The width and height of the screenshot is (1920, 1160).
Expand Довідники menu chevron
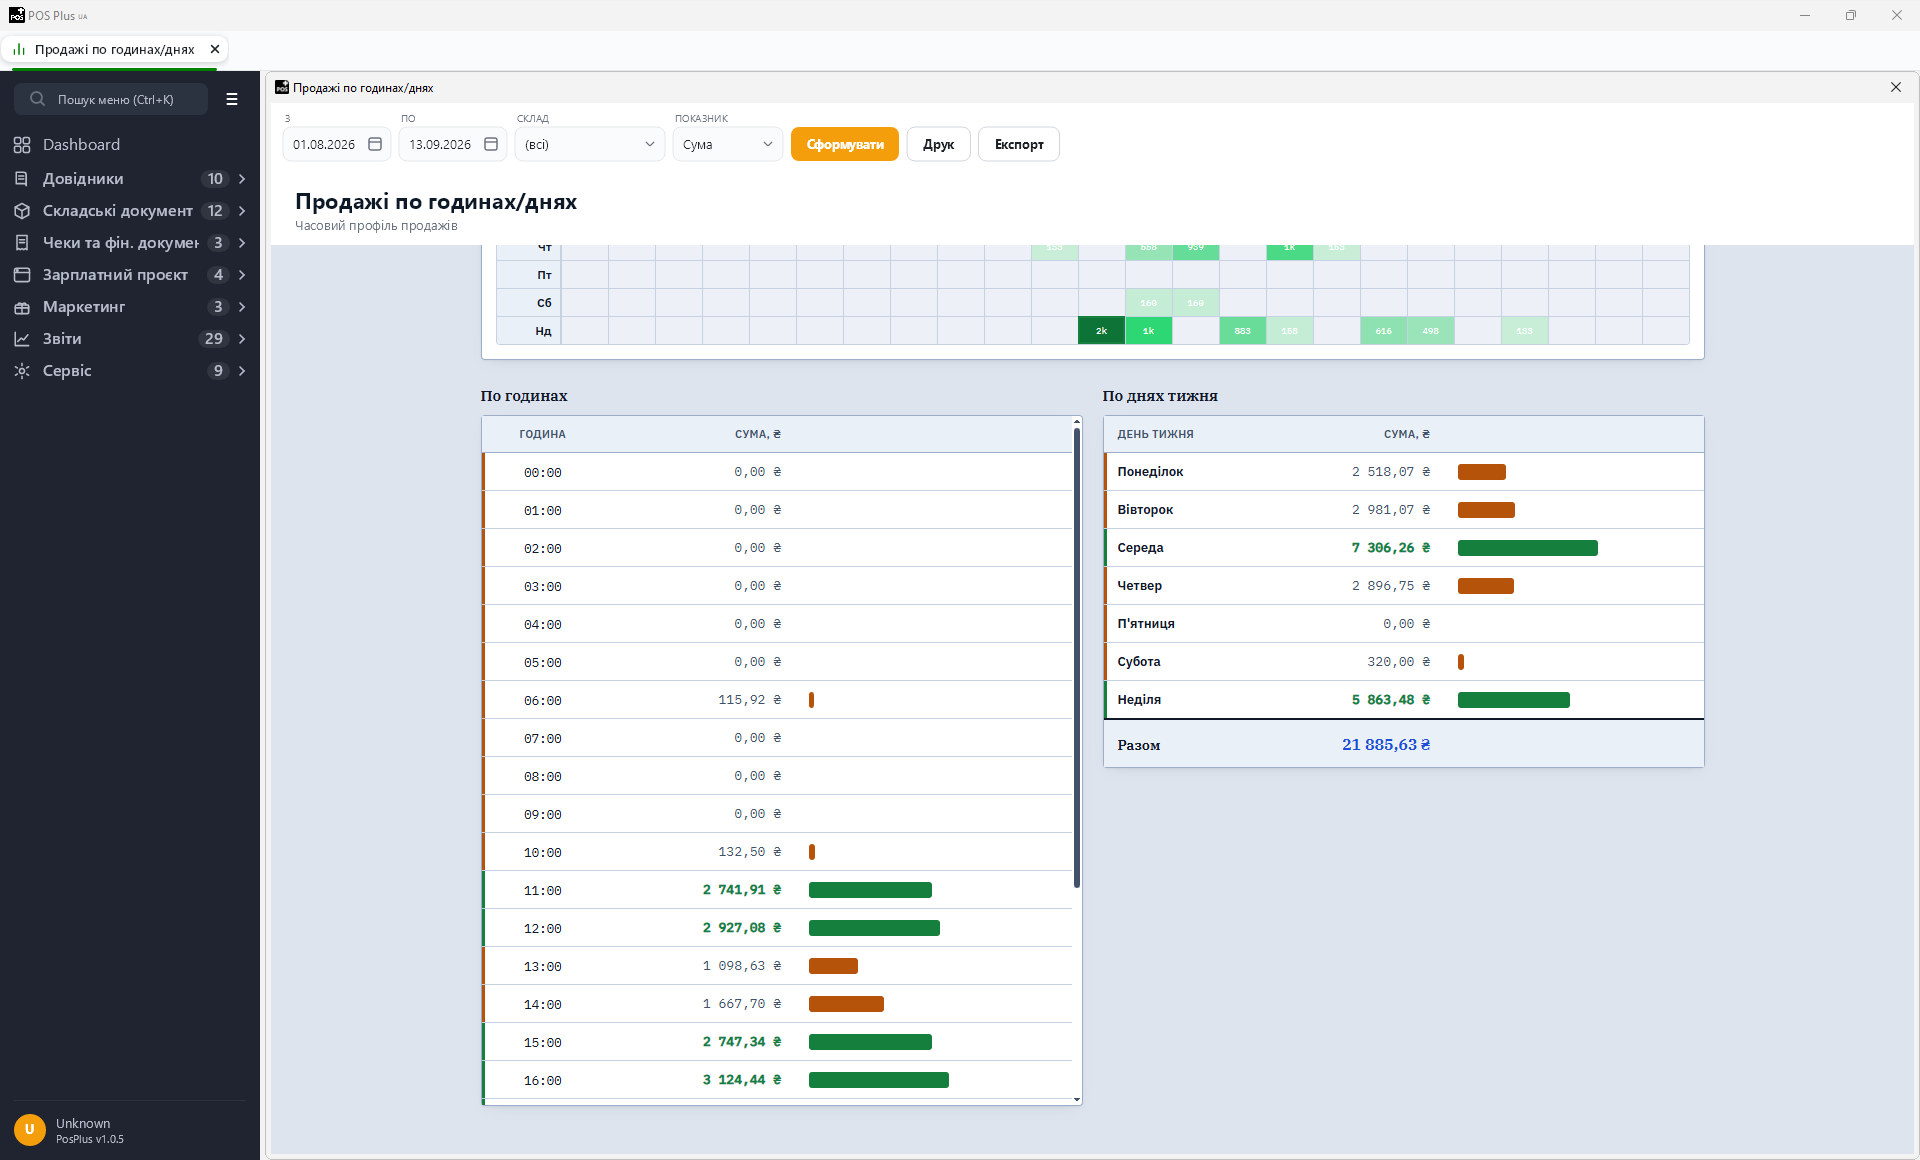[x=242, y=179]
